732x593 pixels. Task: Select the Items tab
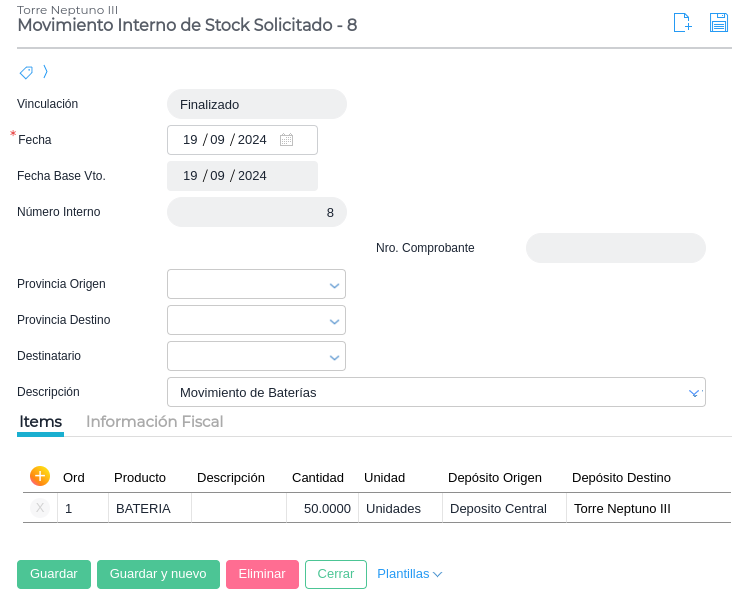(41, 422)
